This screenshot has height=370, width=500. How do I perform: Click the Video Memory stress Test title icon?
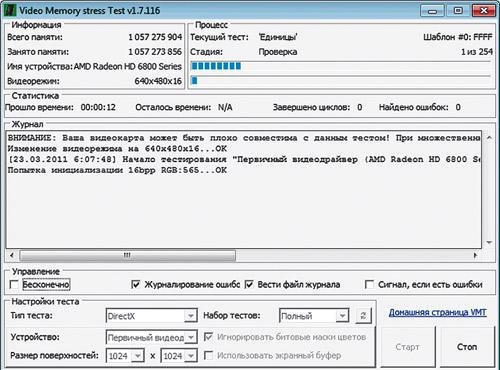click(x=10, y=10)
